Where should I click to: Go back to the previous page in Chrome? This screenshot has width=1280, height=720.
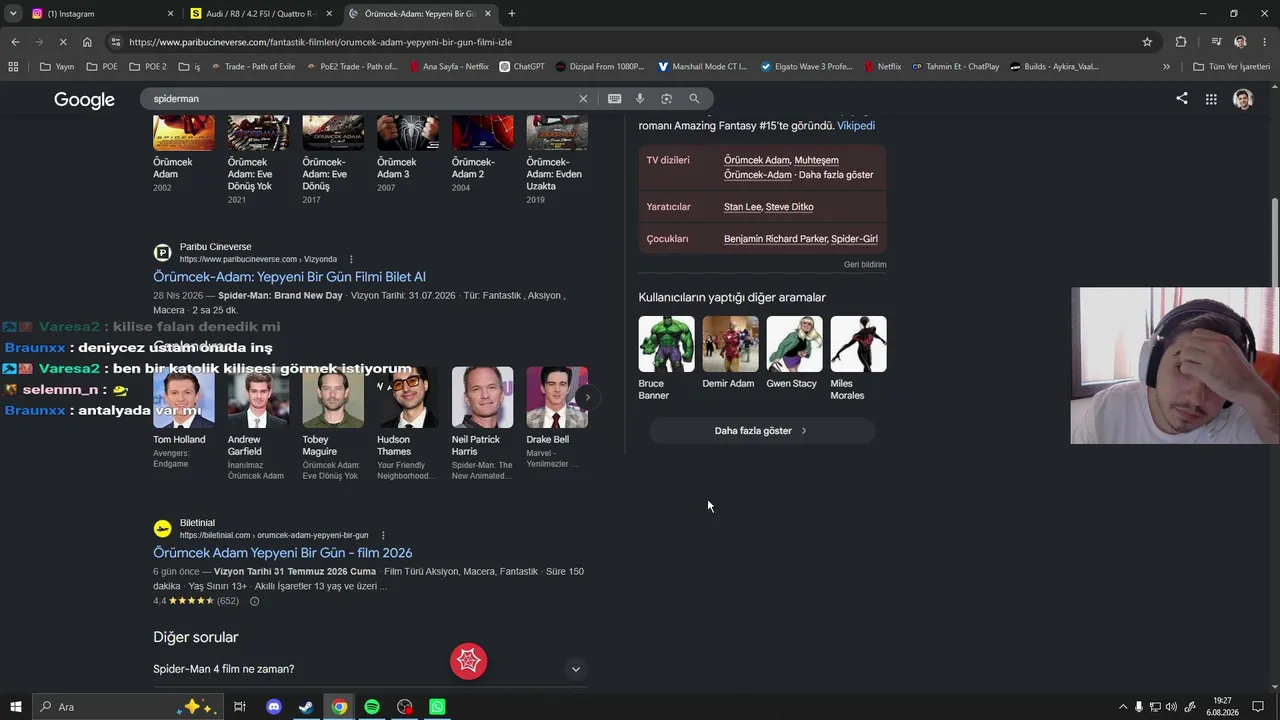(15, 42)
